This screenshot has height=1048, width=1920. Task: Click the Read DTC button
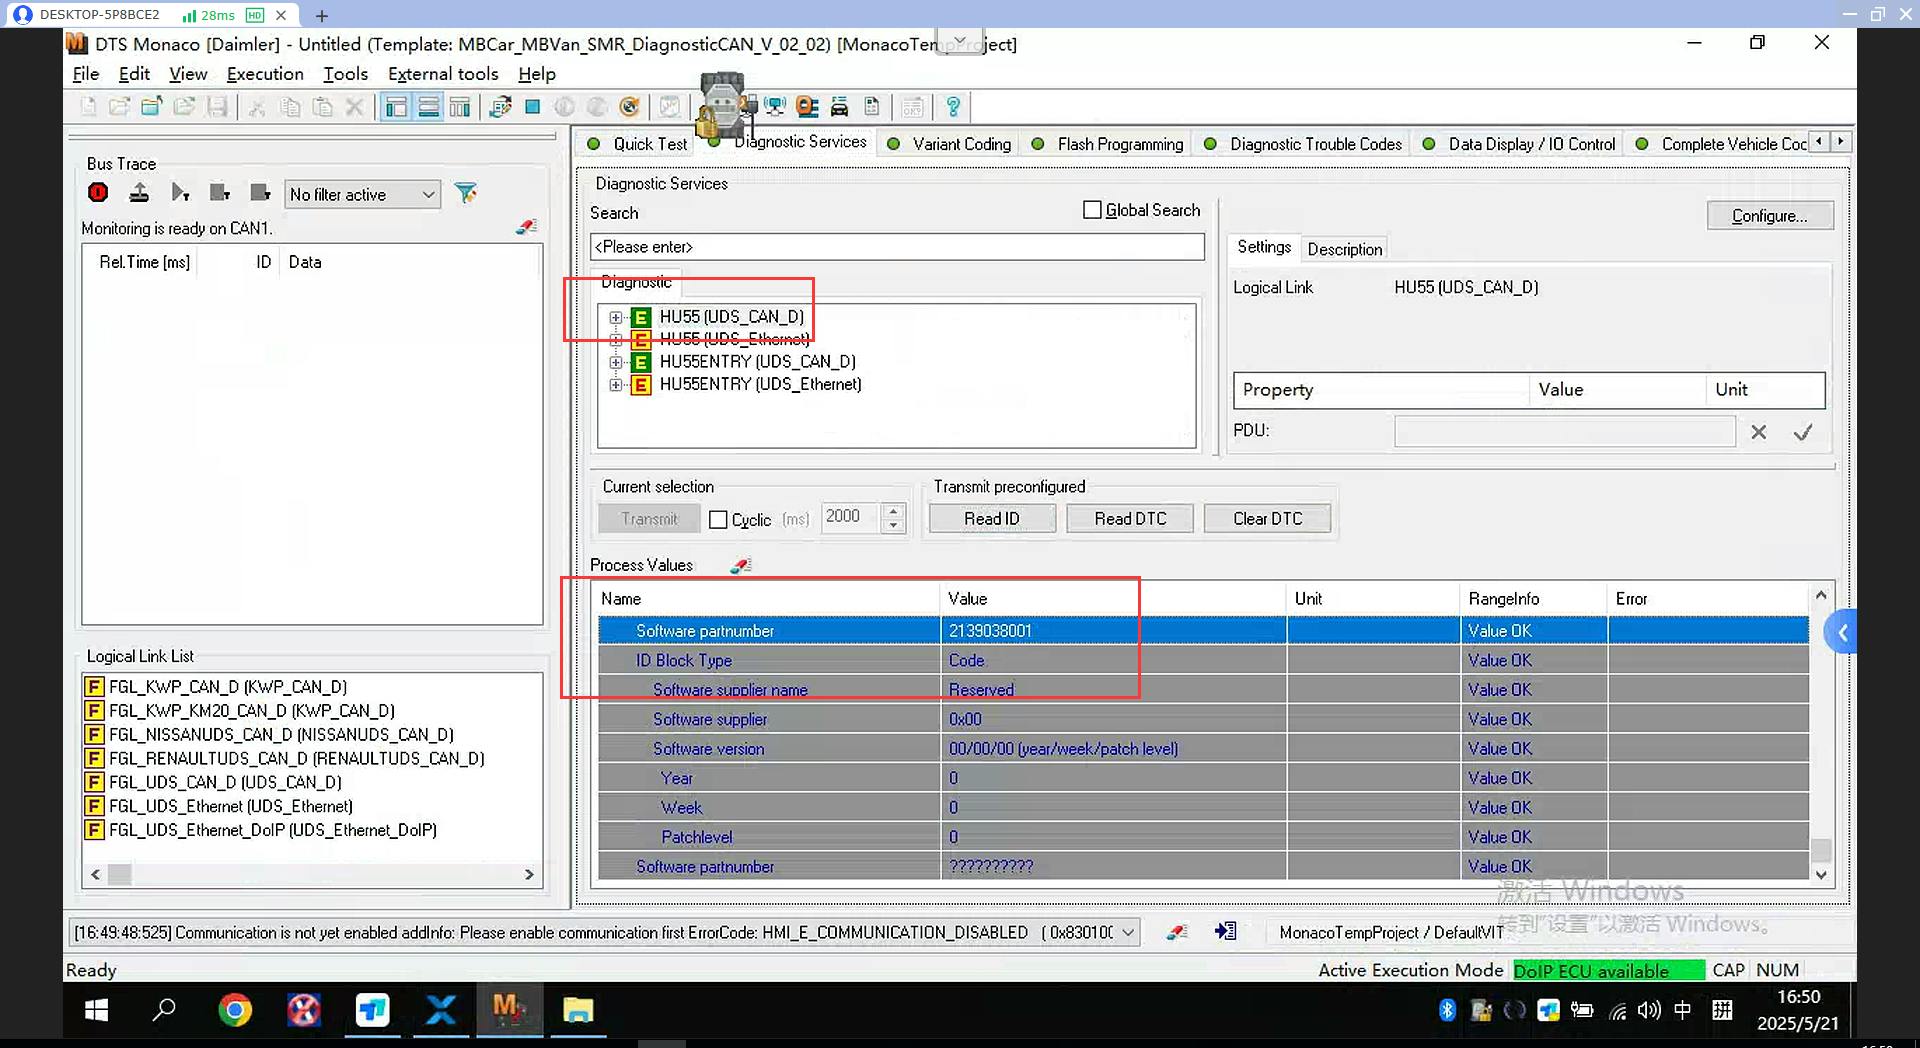1129,519
